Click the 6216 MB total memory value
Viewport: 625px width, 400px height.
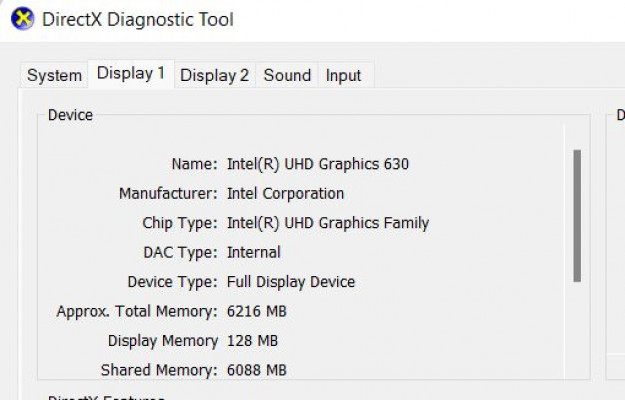(x=257, y=311)
